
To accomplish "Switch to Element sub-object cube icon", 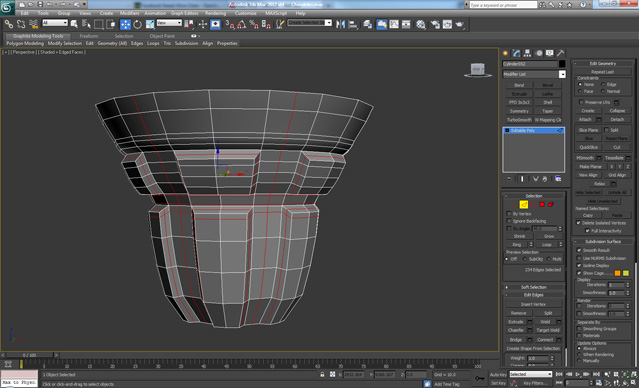I will (x=551, y=204).
